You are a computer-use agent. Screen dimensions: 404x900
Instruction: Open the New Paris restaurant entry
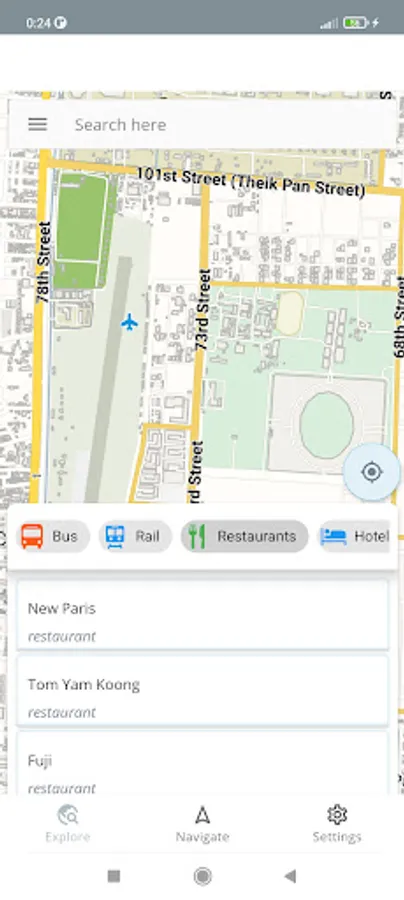[x=203, y=615]
